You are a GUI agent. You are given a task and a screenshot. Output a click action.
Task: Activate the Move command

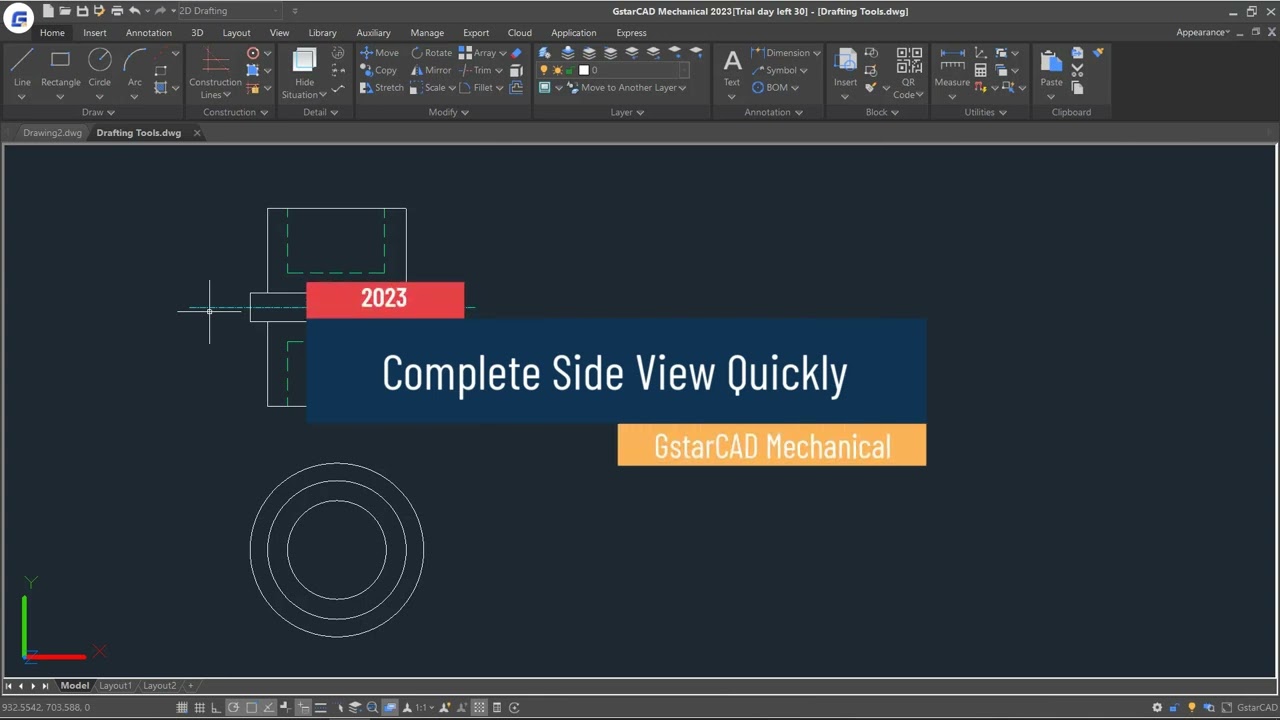click(379, 53)
